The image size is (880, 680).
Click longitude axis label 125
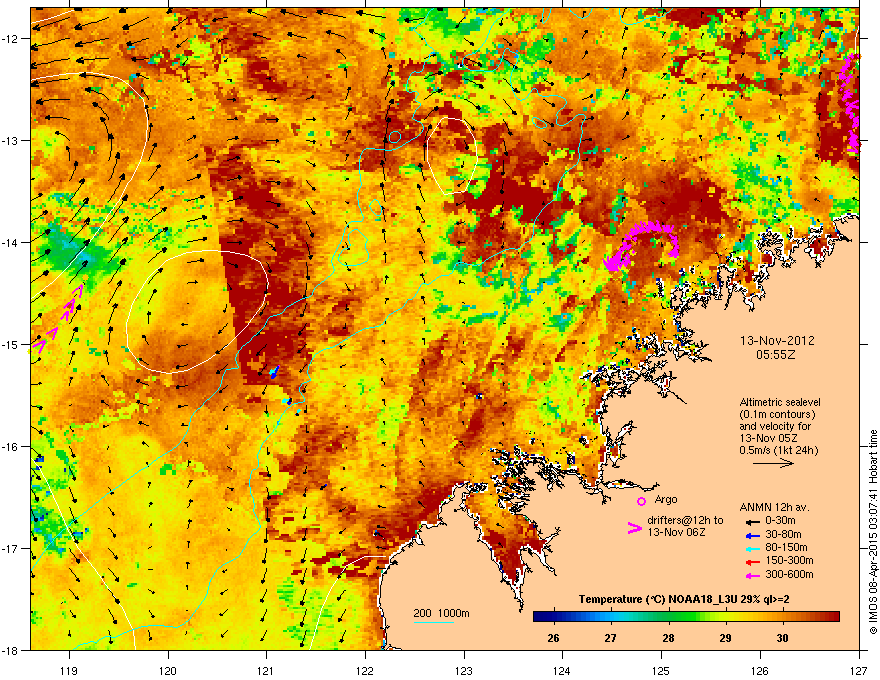coord(662,670)
